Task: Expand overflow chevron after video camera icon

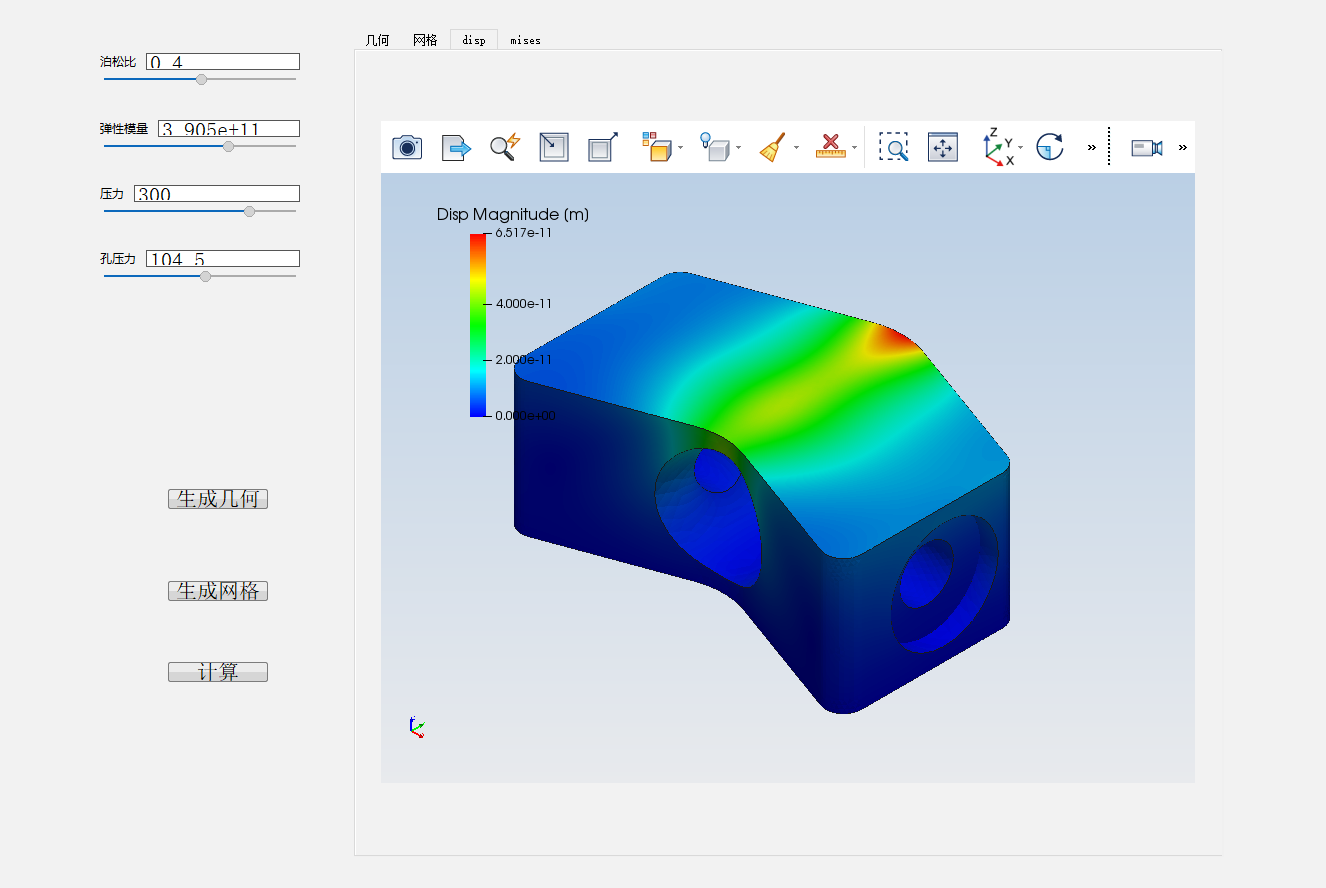Action: click(1183, 148)
